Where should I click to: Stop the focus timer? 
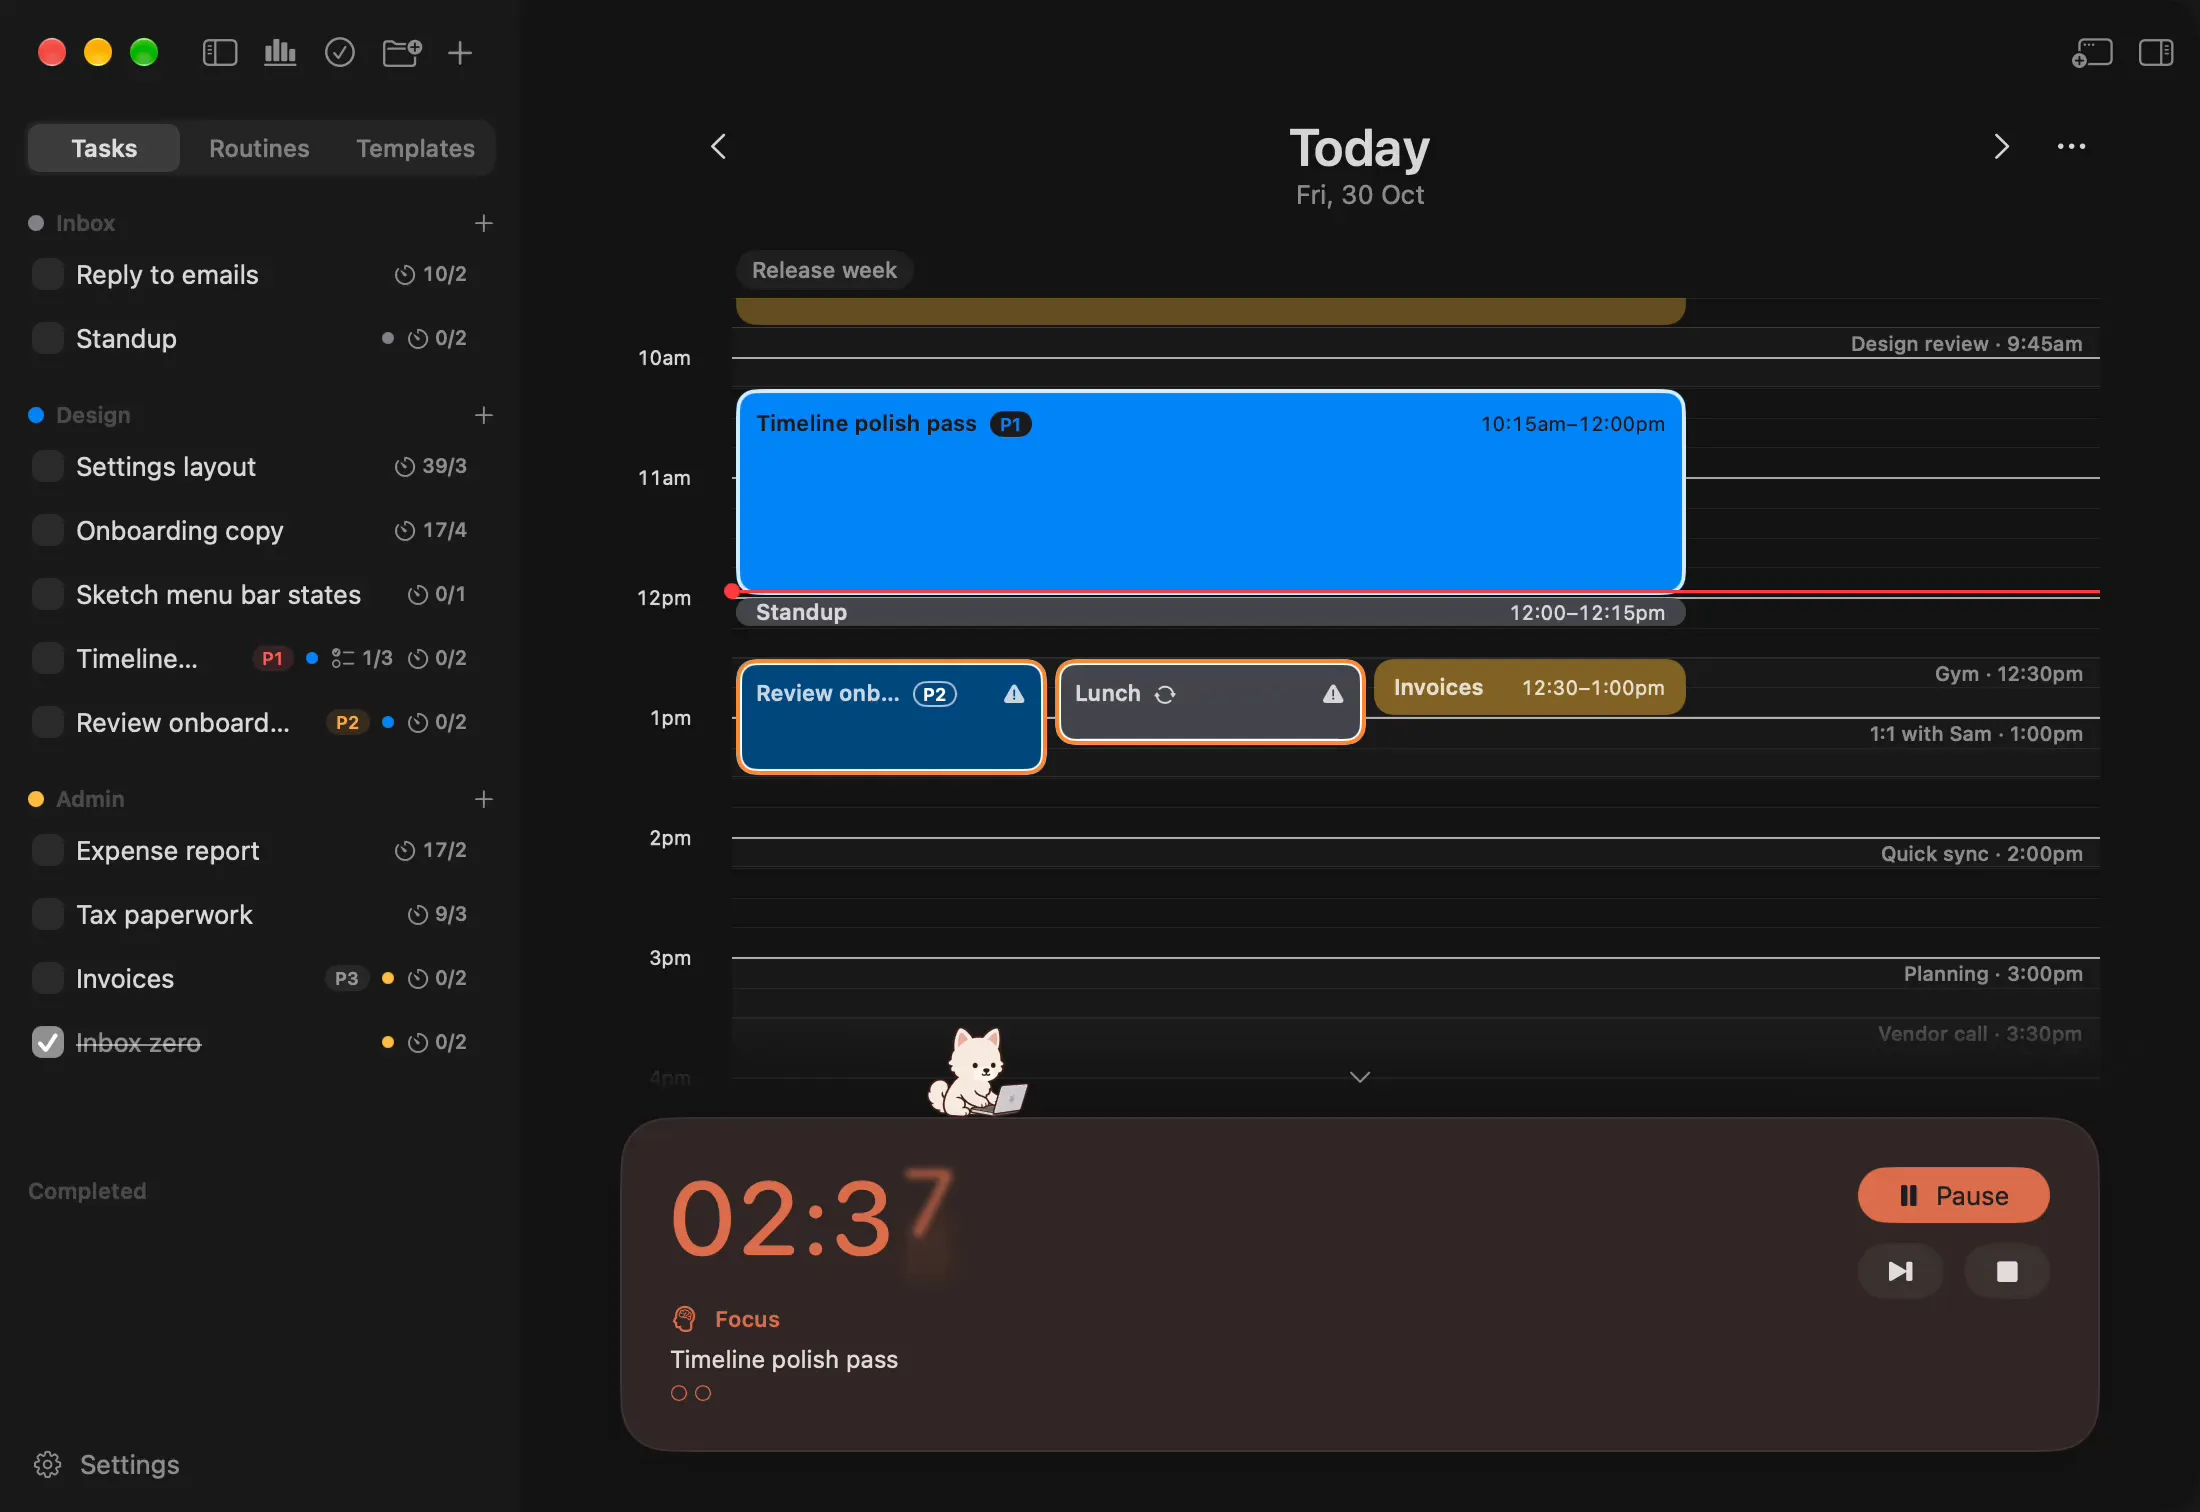click(x=2007, y=1271)
